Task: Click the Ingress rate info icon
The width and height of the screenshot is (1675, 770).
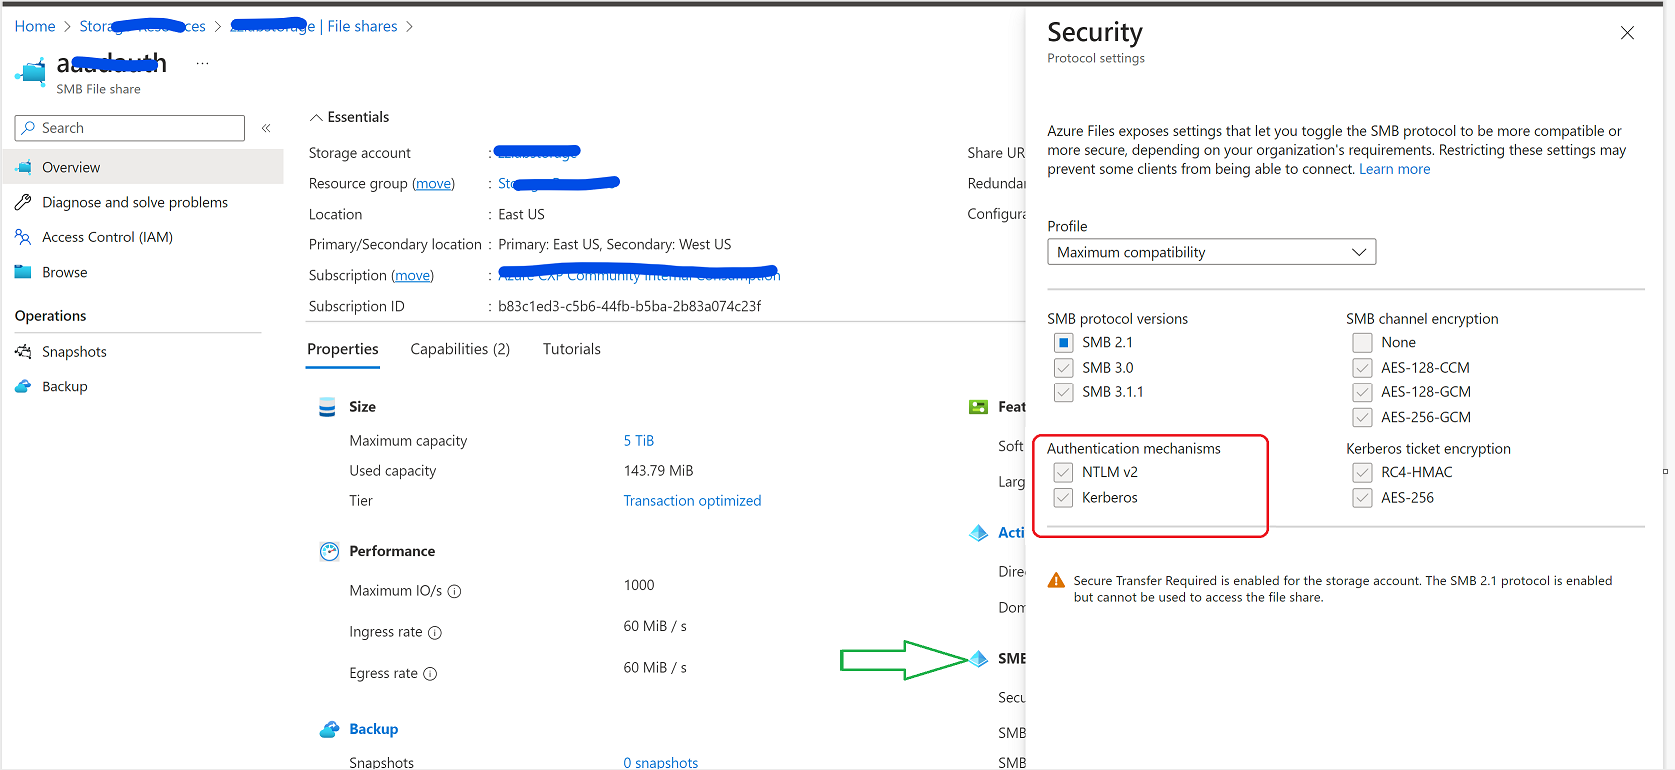Action: click(435, 632)
